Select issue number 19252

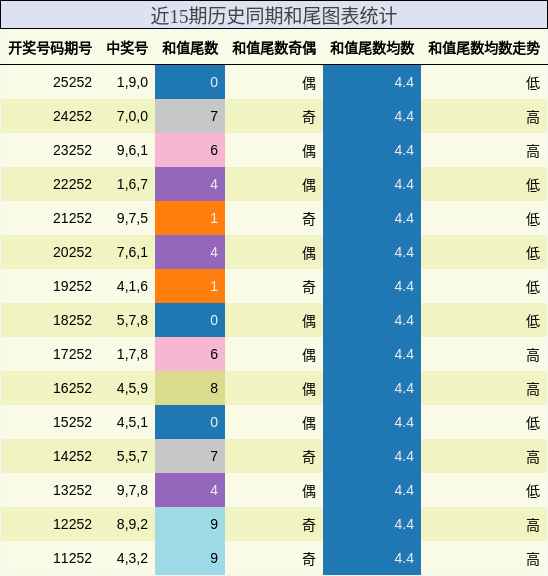click(x=72, y=286)
